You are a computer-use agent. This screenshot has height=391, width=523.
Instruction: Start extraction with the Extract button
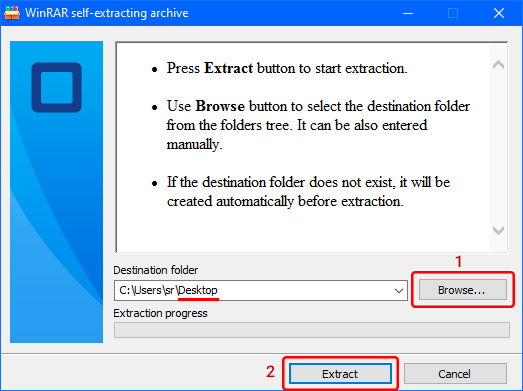point(340,374)
